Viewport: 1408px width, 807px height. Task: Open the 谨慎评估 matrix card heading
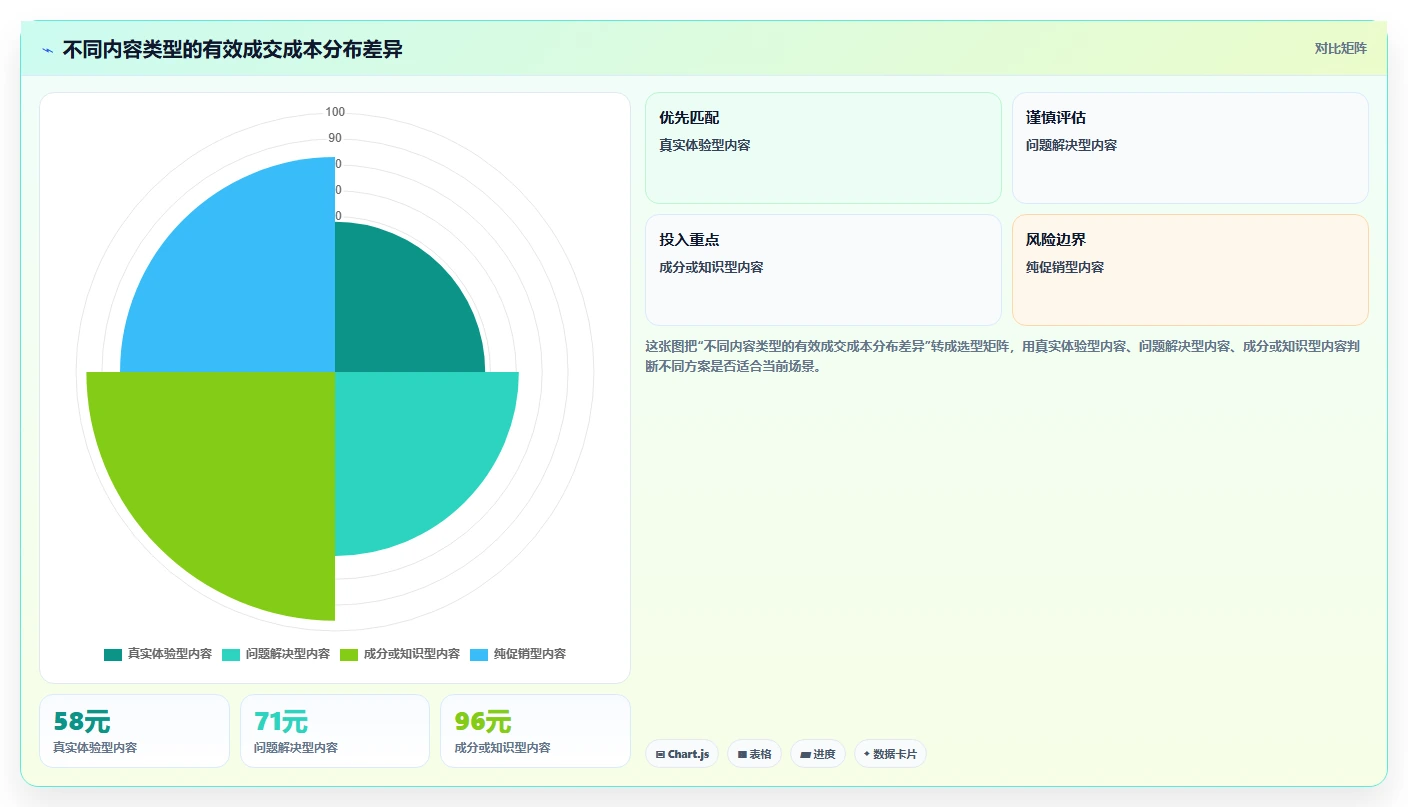pyautogui.click(x=1056, y=118)
